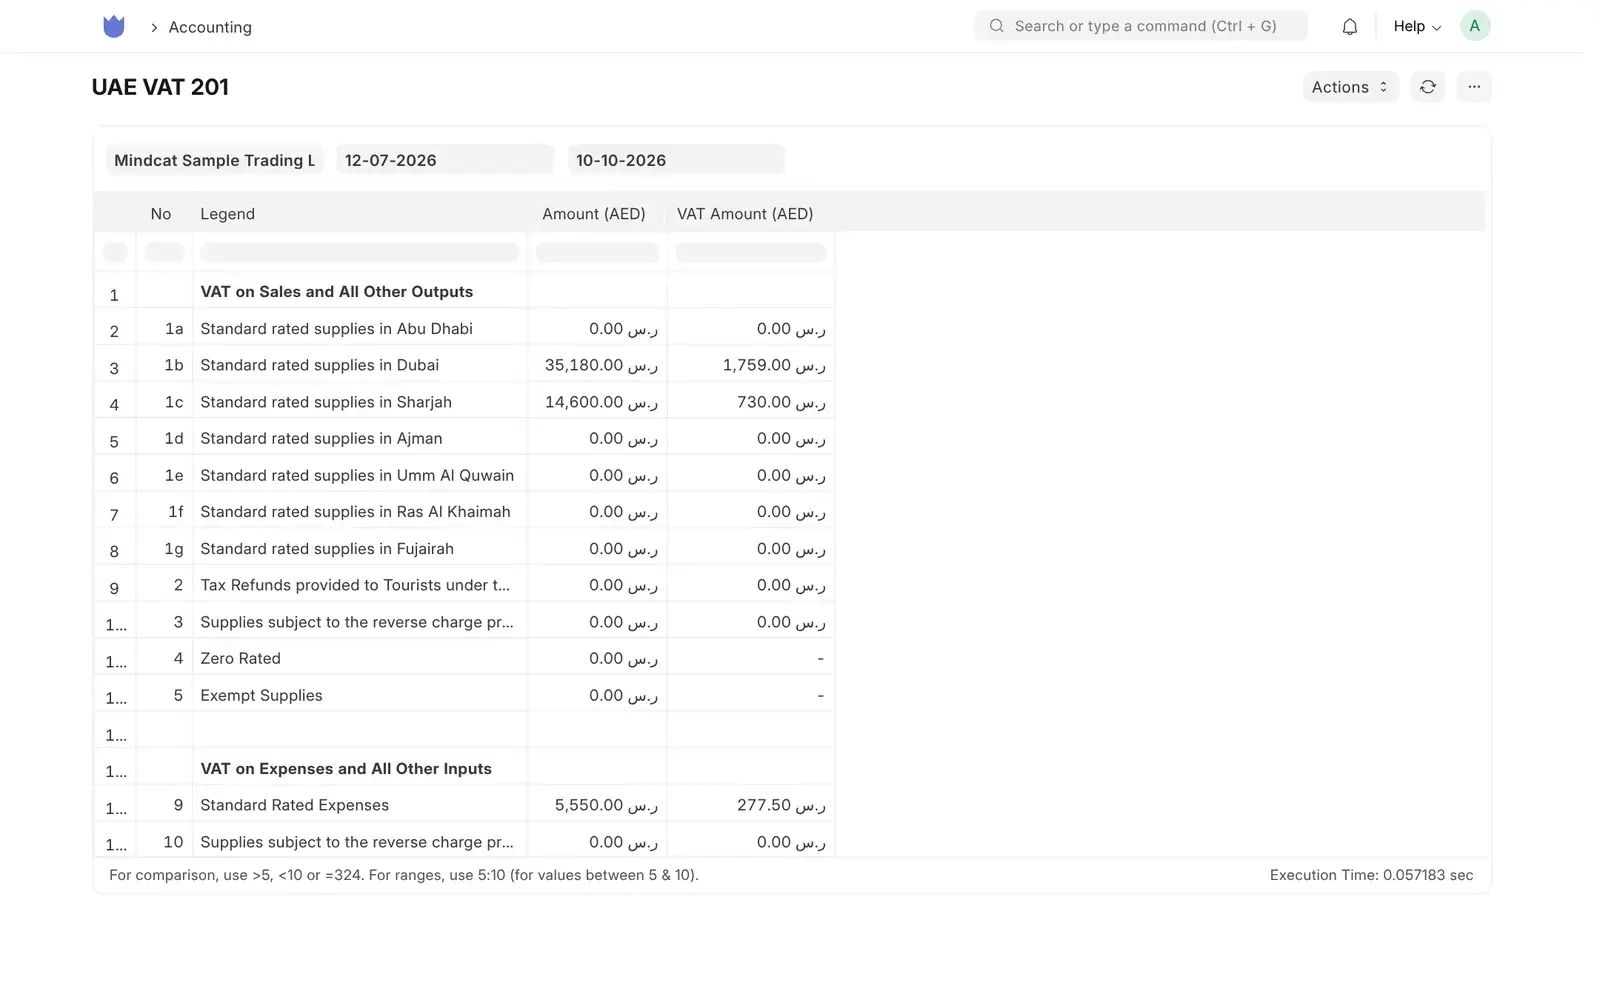Image resolution: width=1600 pixels, height=1000 pixels.
Task: Open the notifications bell icon
Action: pyautogui.click(x=1350, y=27)
